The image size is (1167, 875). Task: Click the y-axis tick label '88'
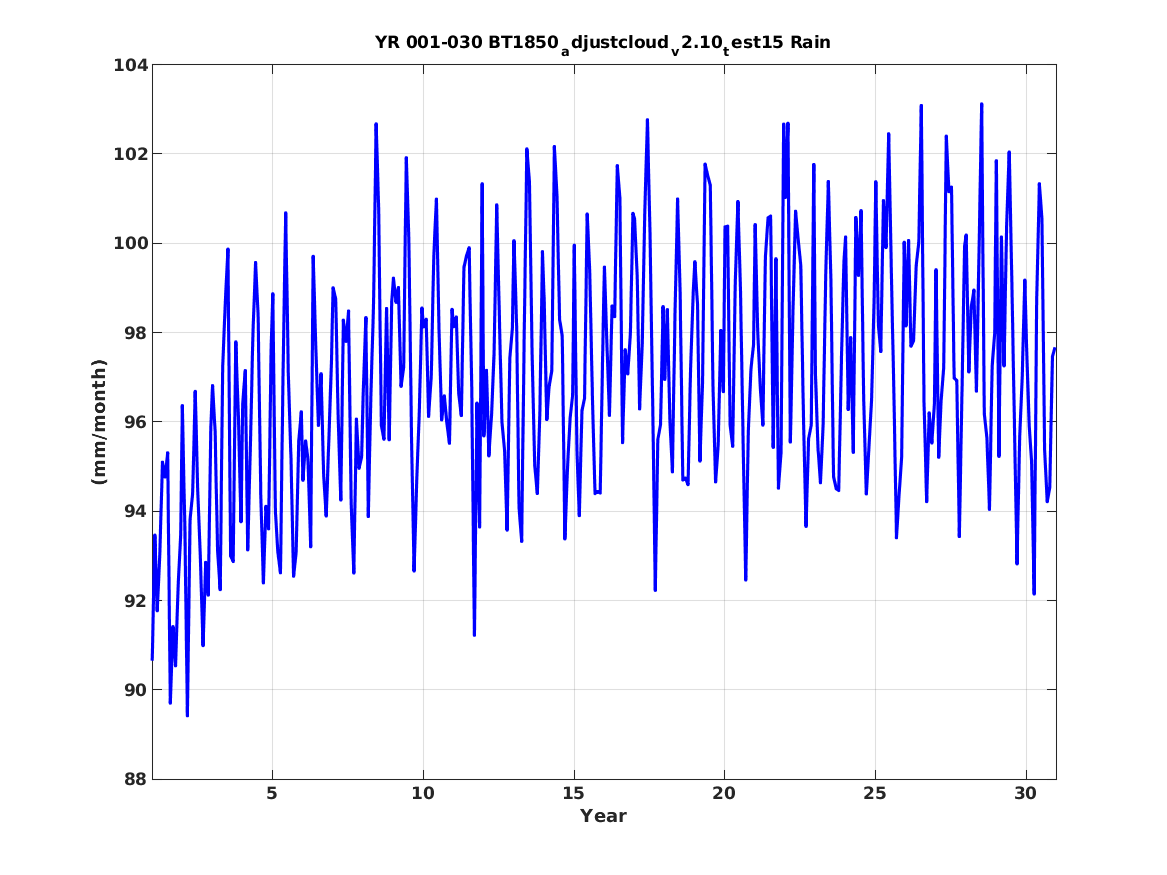[136, 780]
